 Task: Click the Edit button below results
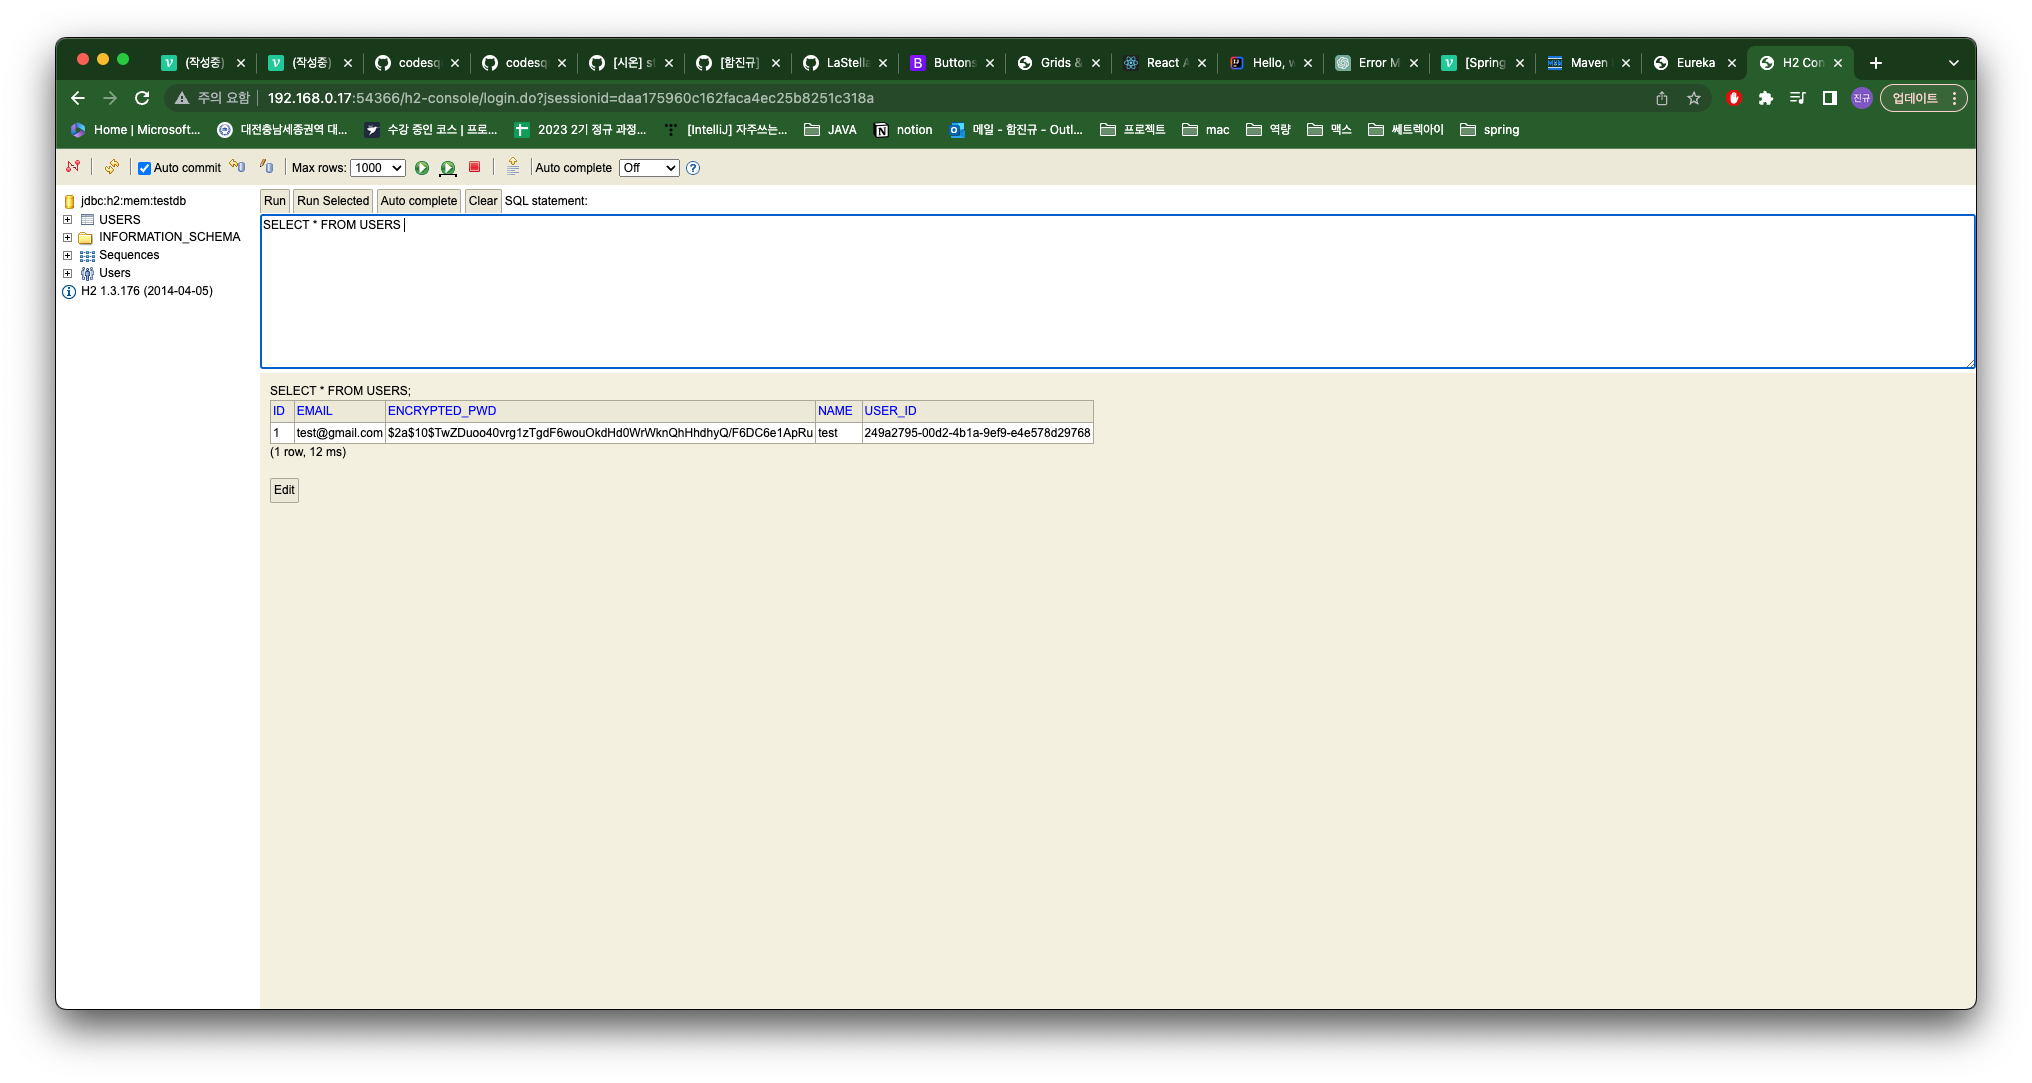(284, 490)
